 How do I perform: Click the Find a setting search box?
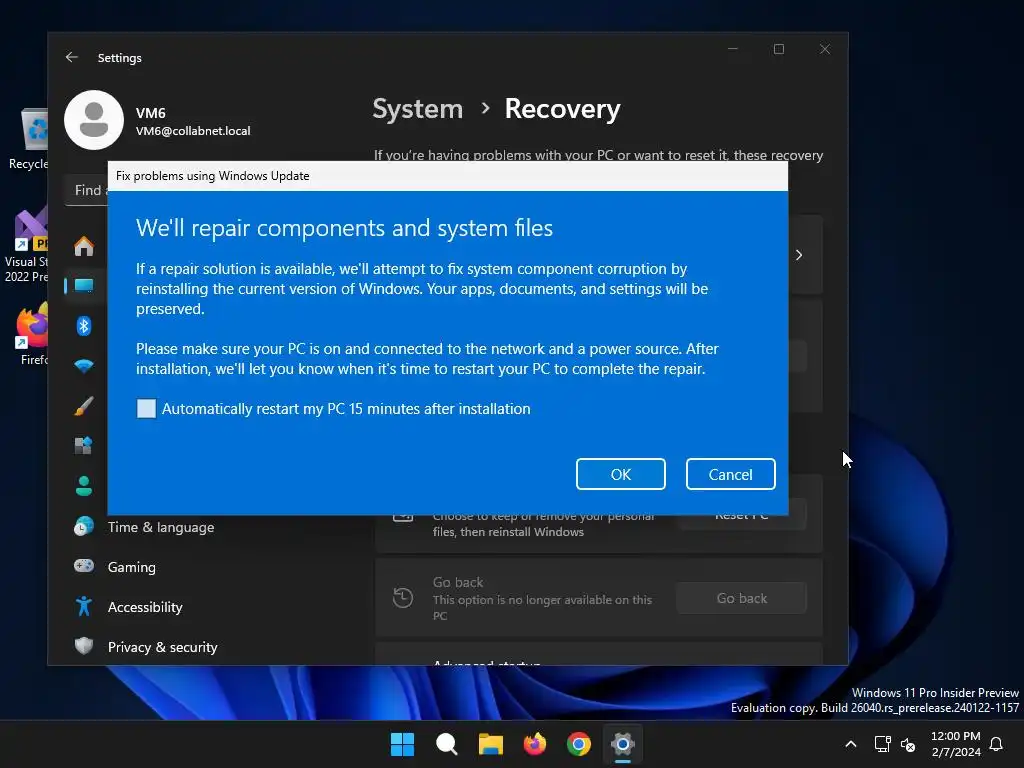(x=87, y=190)
